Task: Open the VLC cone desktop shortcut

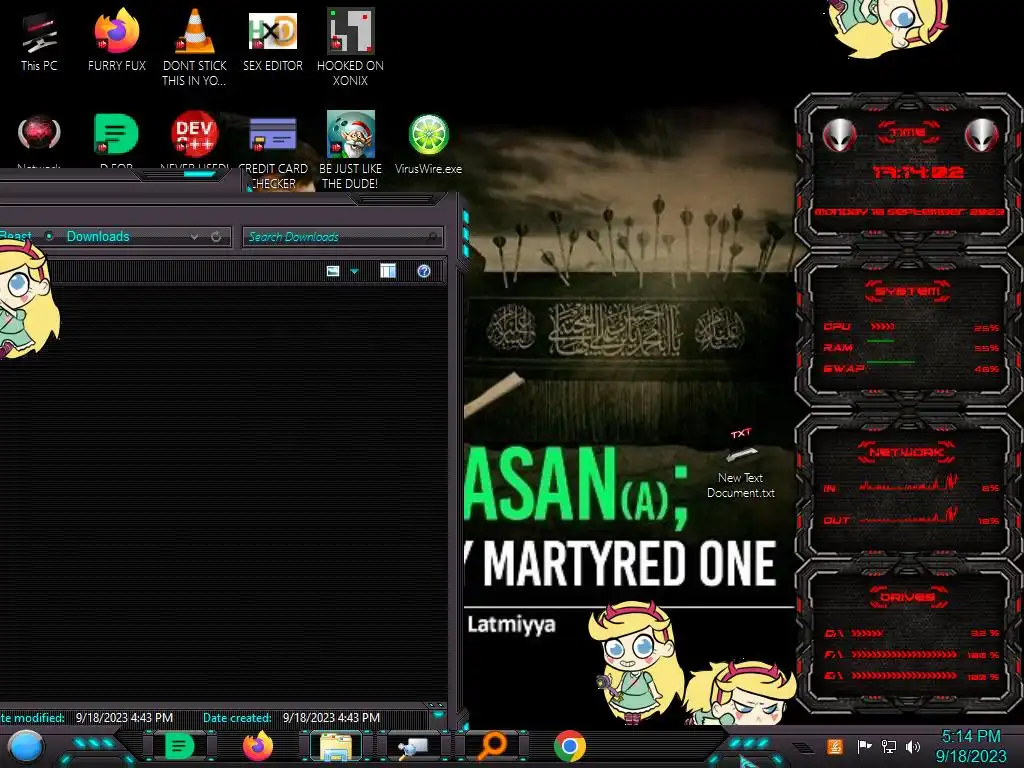Action: click(194, 47)
